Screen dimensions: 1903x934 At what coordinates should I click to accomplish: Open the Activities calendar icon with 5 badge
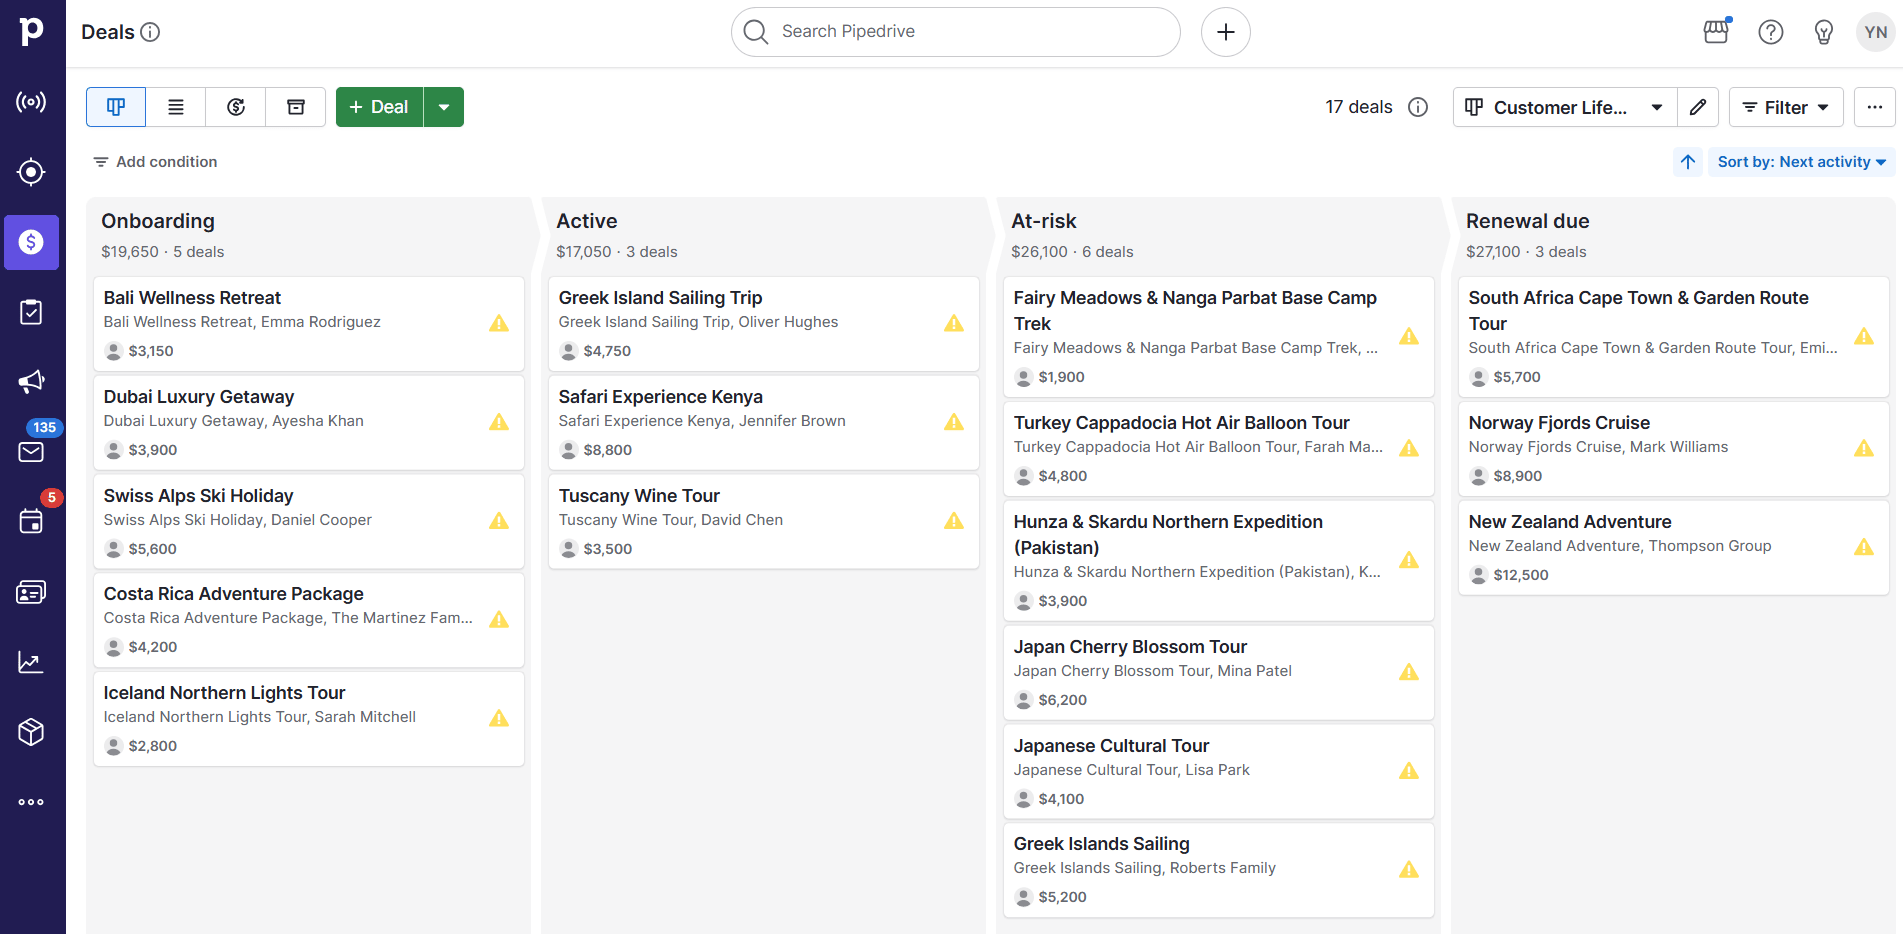point(31,521)
